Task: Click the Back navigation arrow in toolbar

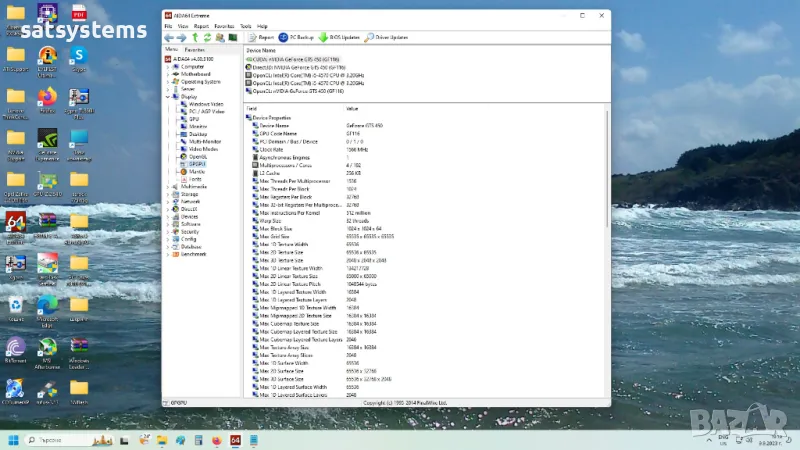Action: click(x=169, y=37)
